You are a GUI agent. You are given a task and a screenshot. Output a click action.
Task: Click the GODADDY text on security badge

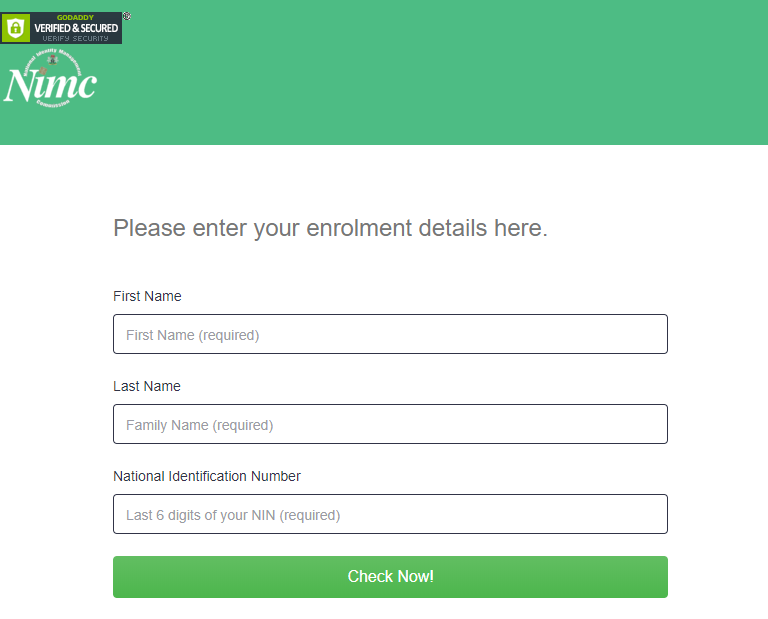75,18
